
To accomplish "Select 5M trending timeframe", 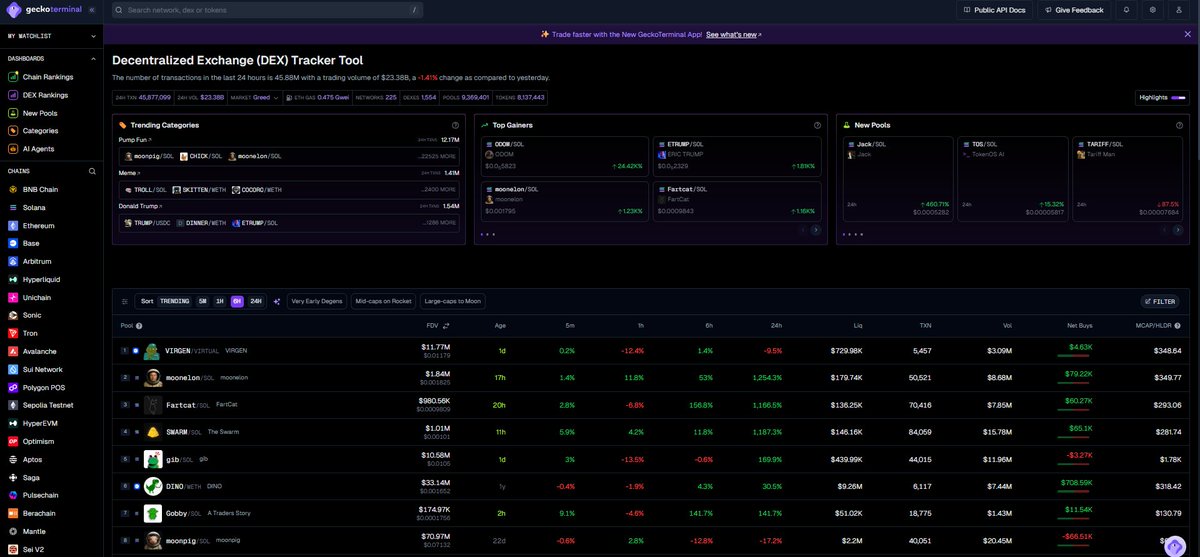I will tap(202, 301).
